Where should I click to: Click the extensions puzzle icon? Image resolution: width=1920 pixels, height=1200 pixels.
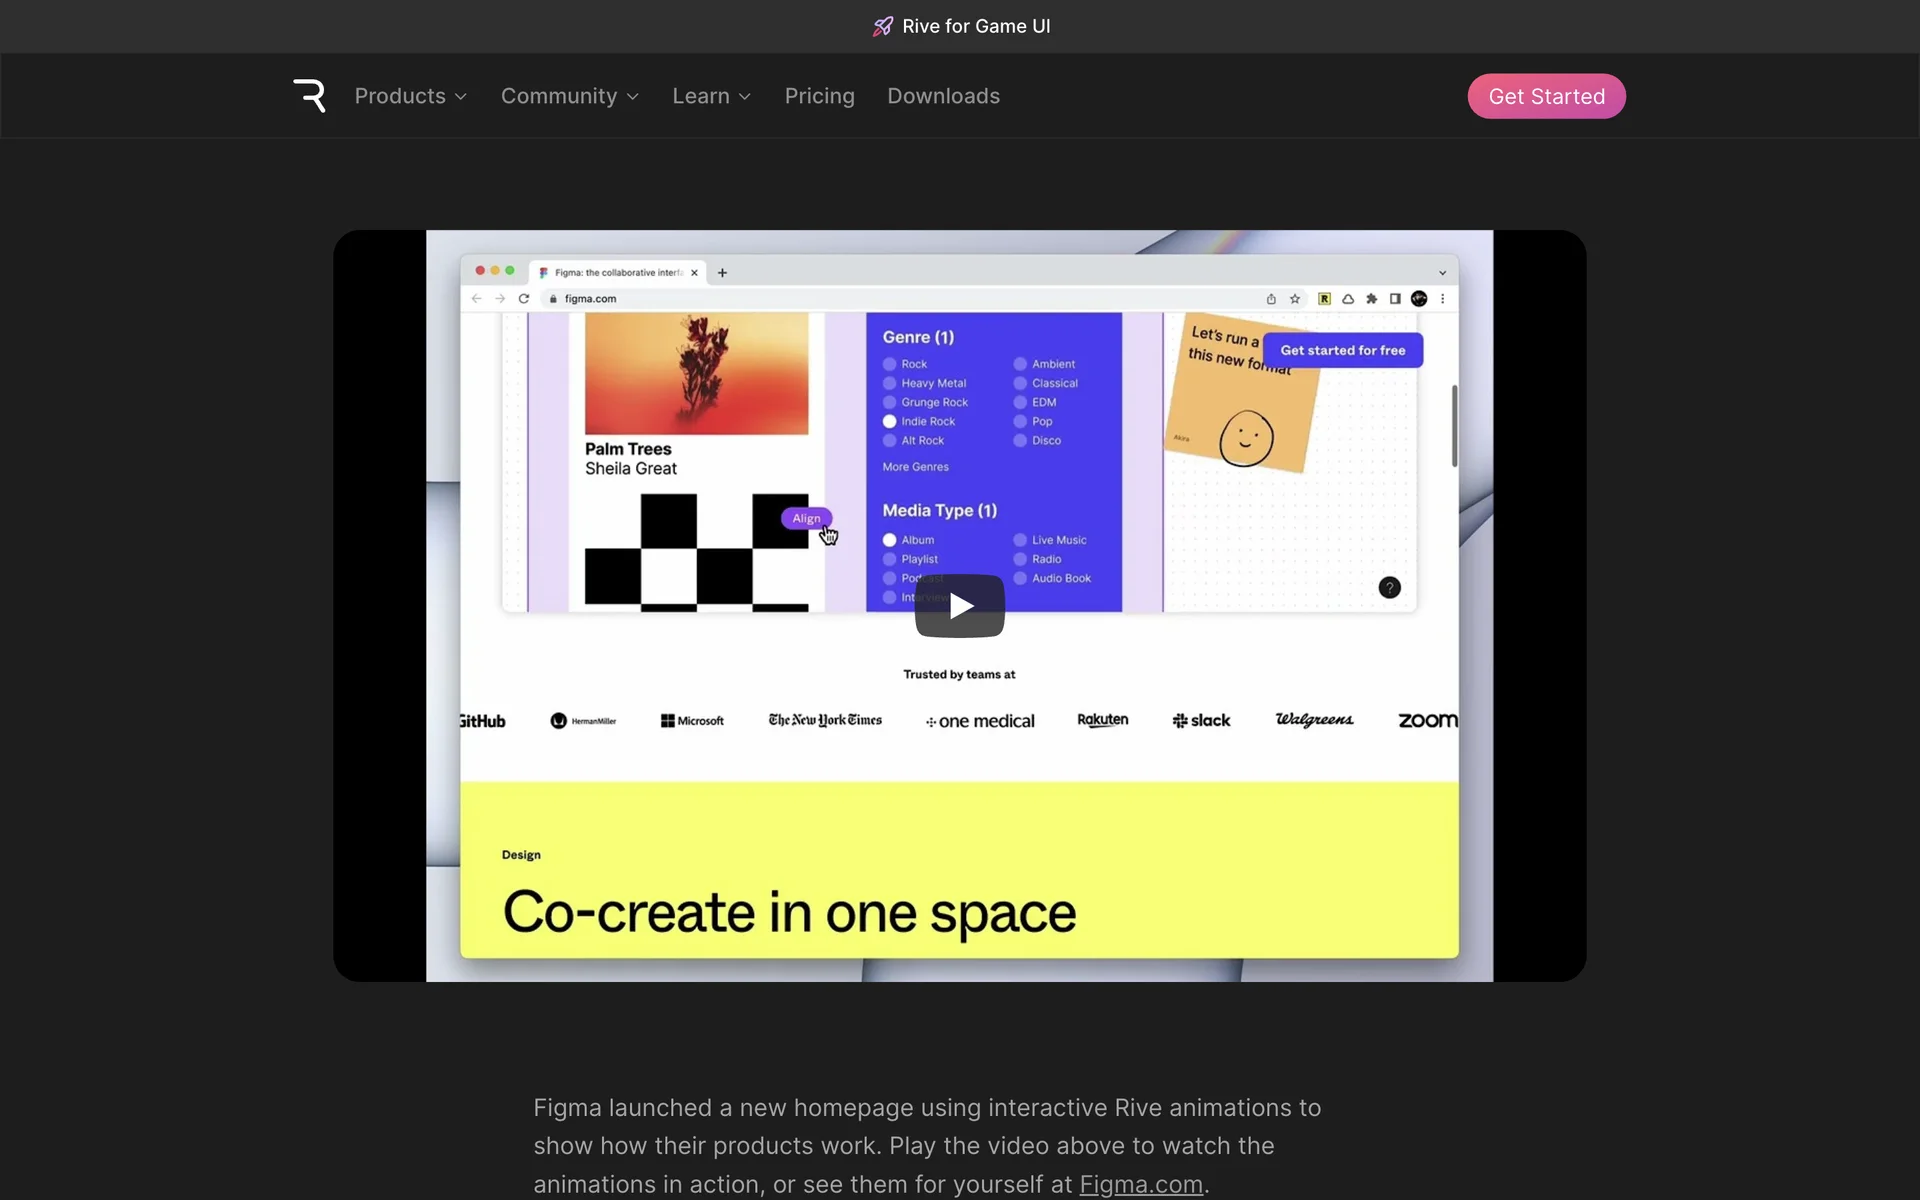(x=1371, y=299)
